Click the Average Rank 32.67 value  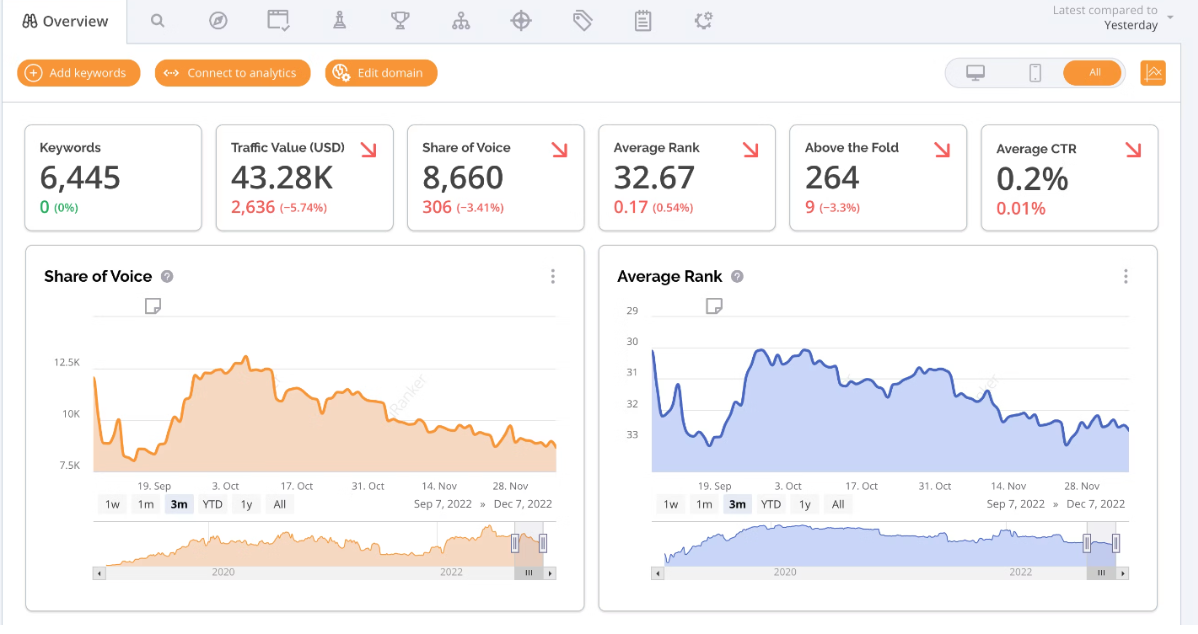click(654, 178)
